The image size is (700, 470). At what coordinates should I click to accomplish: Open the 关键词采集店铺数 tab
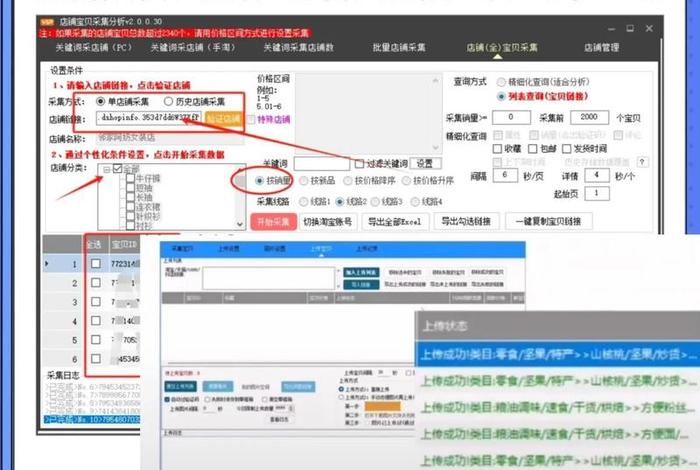pyautogui.click(x=298, y=47)
